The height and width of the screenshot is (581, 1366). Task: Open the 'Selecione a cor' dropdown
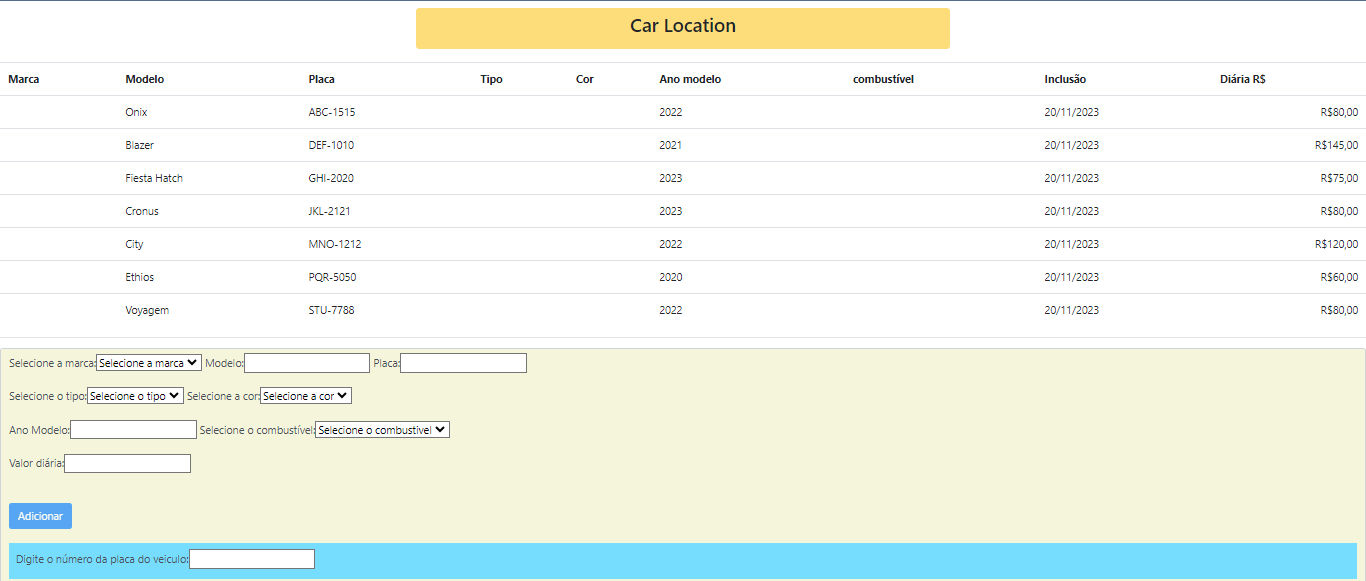click(x=306, y=396)
